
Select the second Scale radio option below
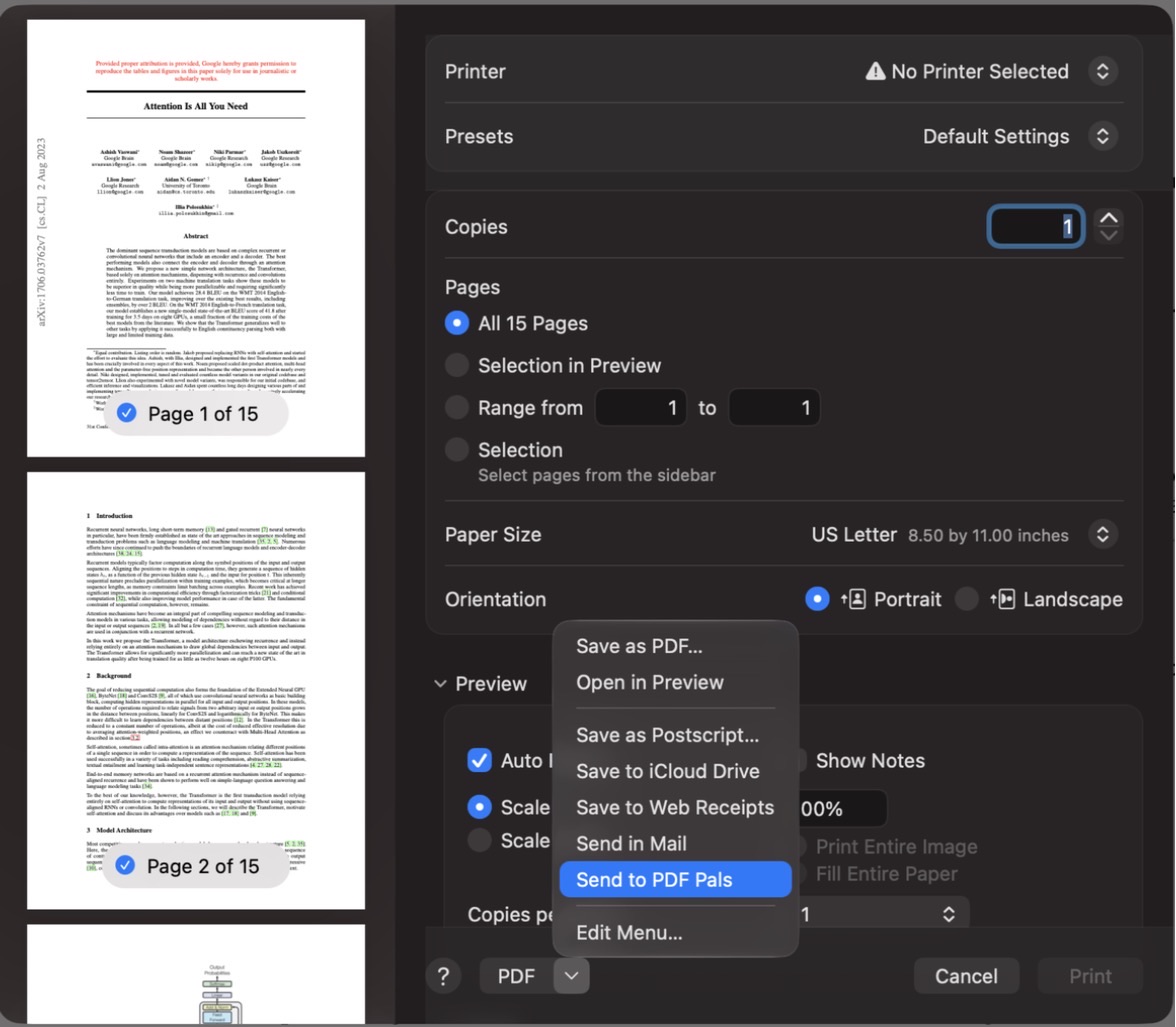click(x=479, y=840)
